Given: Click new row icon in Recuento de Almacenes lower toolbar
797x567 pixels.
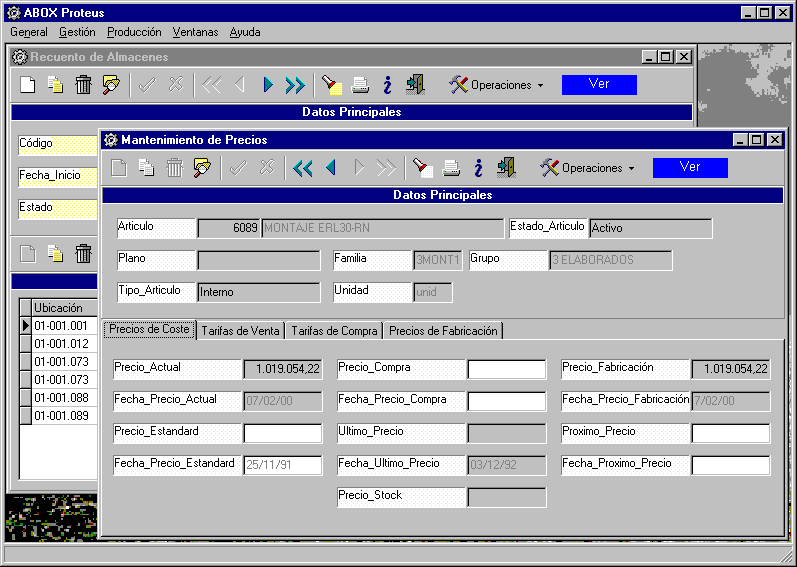Looking at the screenshot, I should [28, 253].
